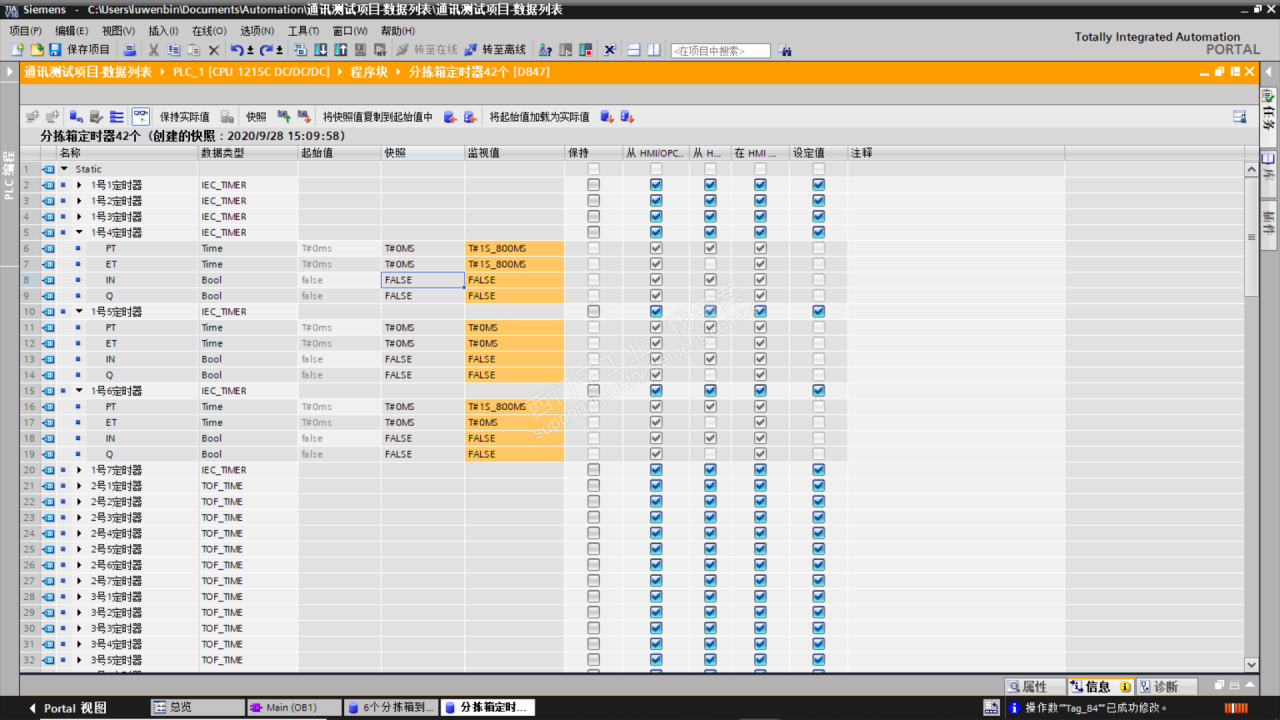Click the upload from device icon

click(x=340, y=49)
